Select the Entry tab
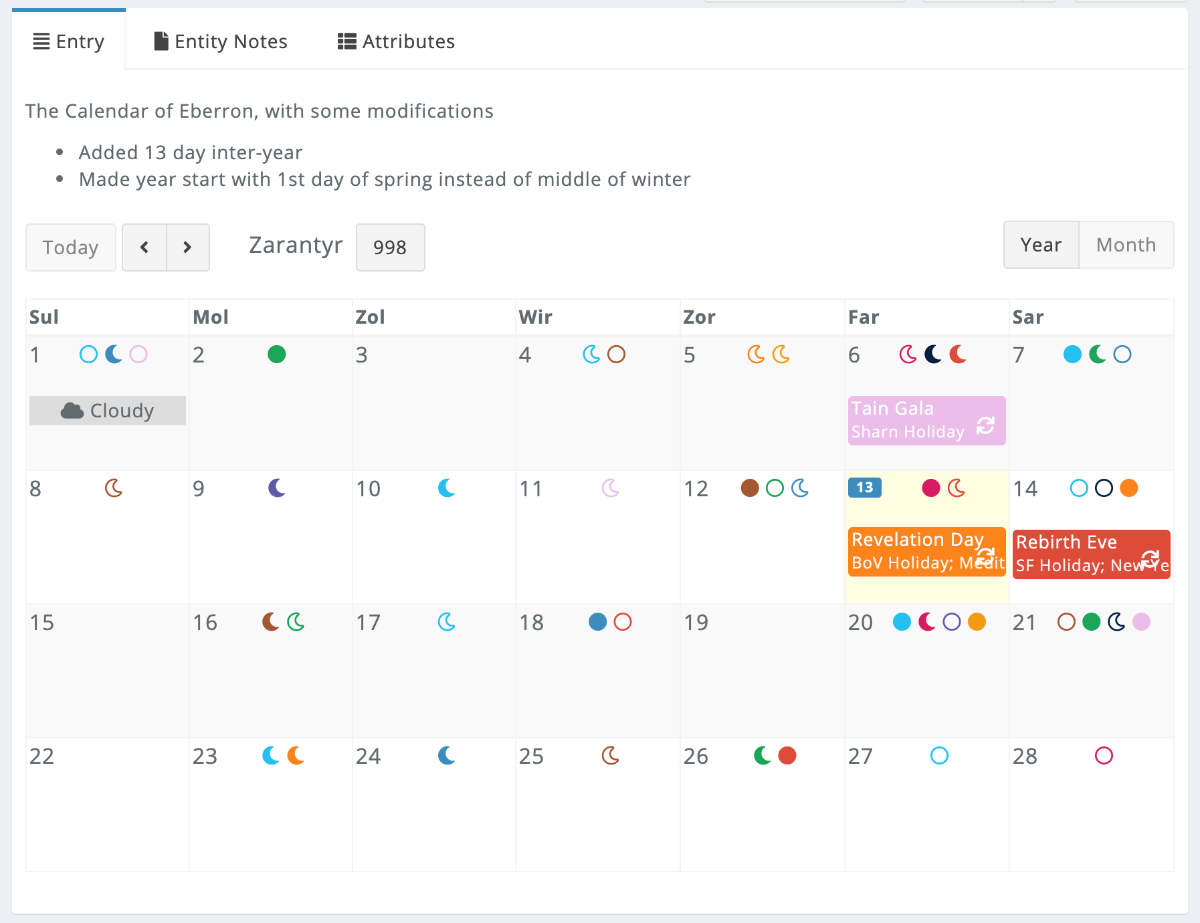This screenshot has width=1200, height=923. pos(68,41)
